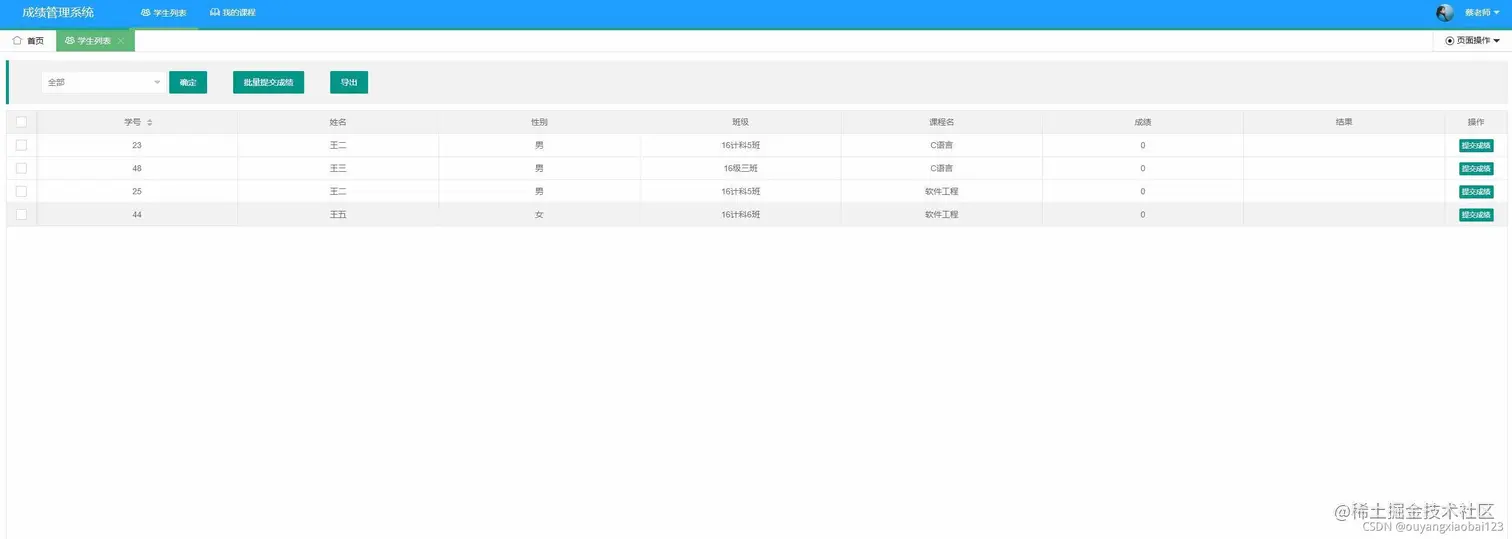Check the checkbox for student 学号 23
The width and height of the screenshot is (1512, 539).
(21, 145)
